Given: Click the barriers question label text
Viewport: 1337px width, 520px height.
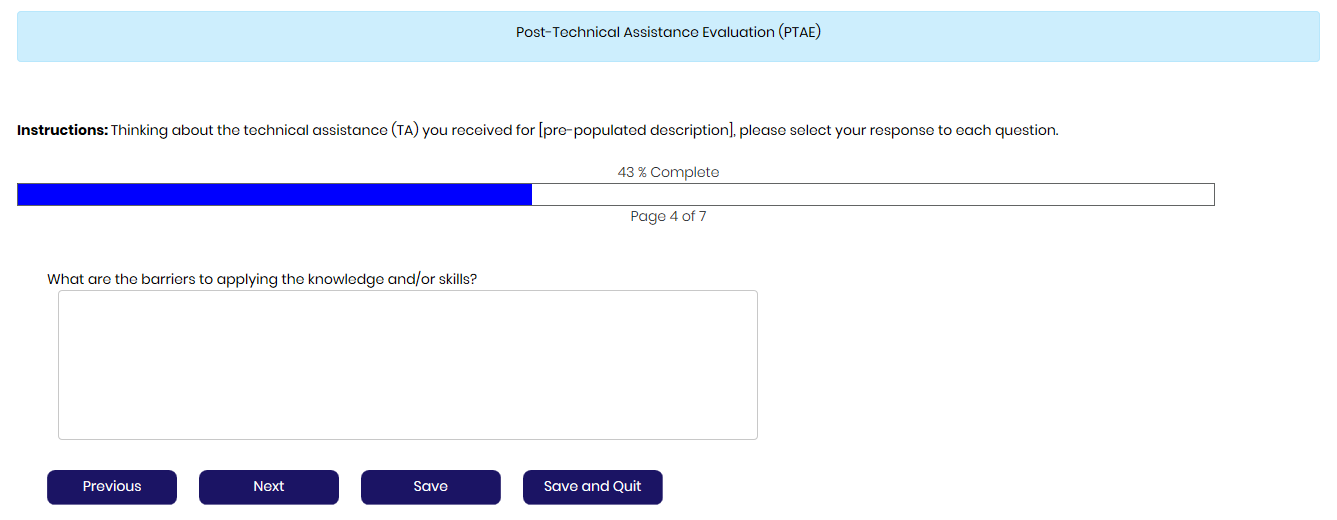Looking at the screenshot, I should click(x=262, y=279).
